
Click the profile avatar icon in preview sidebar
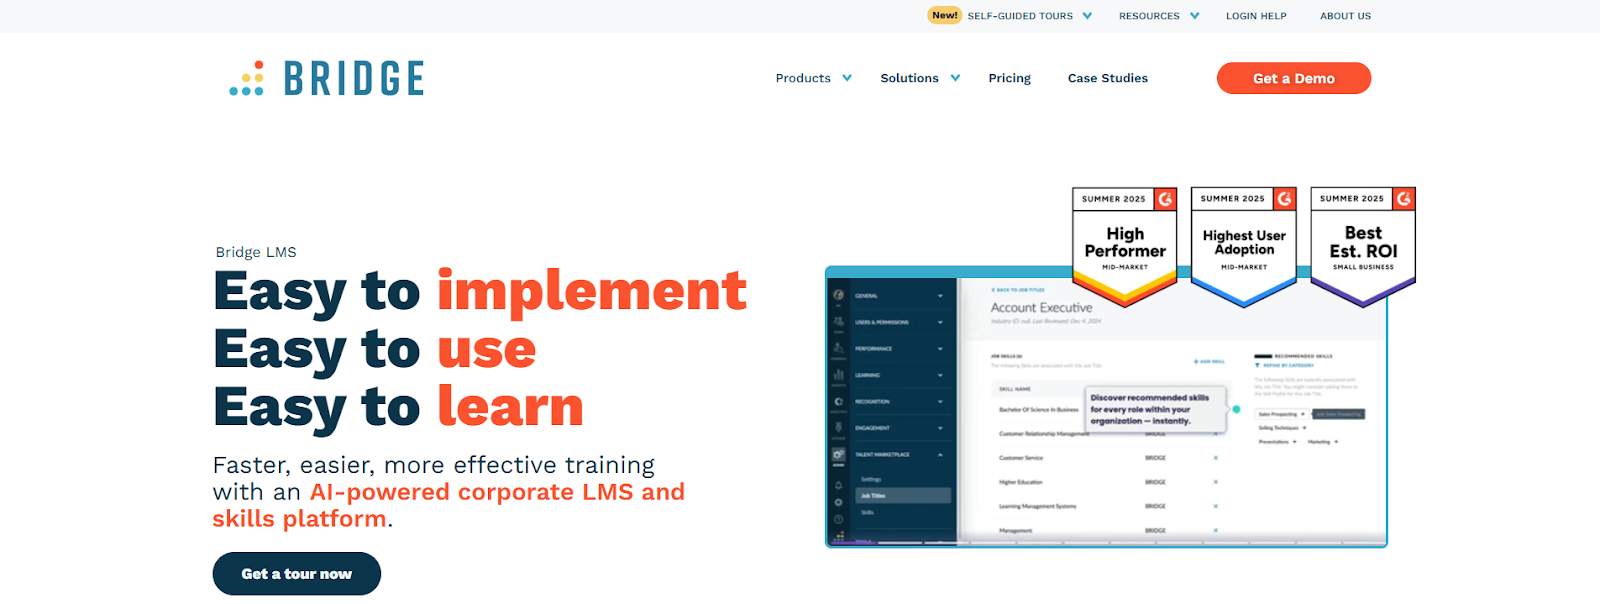click(x=838, y=296)
